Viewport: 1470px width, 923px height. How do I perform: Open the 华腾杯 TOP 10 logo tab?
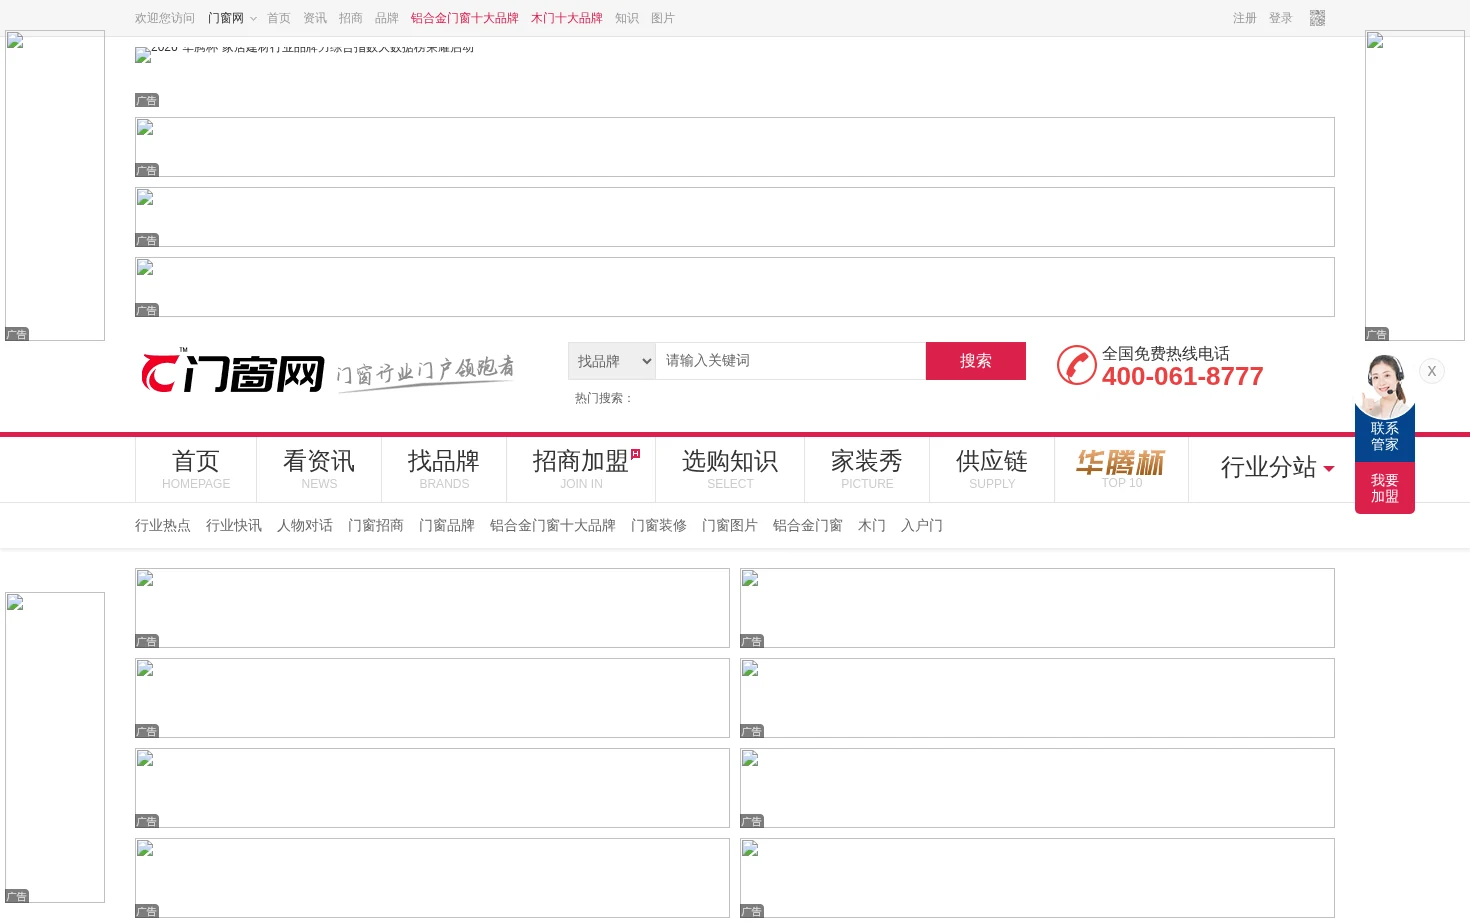point(1121,469)
